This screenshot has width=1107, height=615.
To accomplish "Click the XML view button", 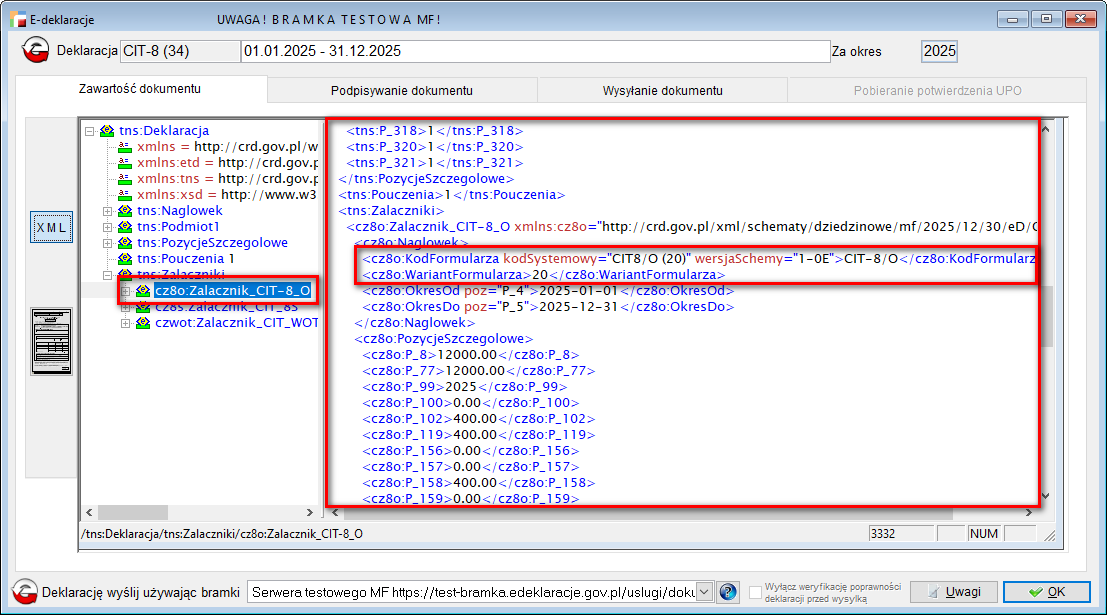I will point(51,227).
